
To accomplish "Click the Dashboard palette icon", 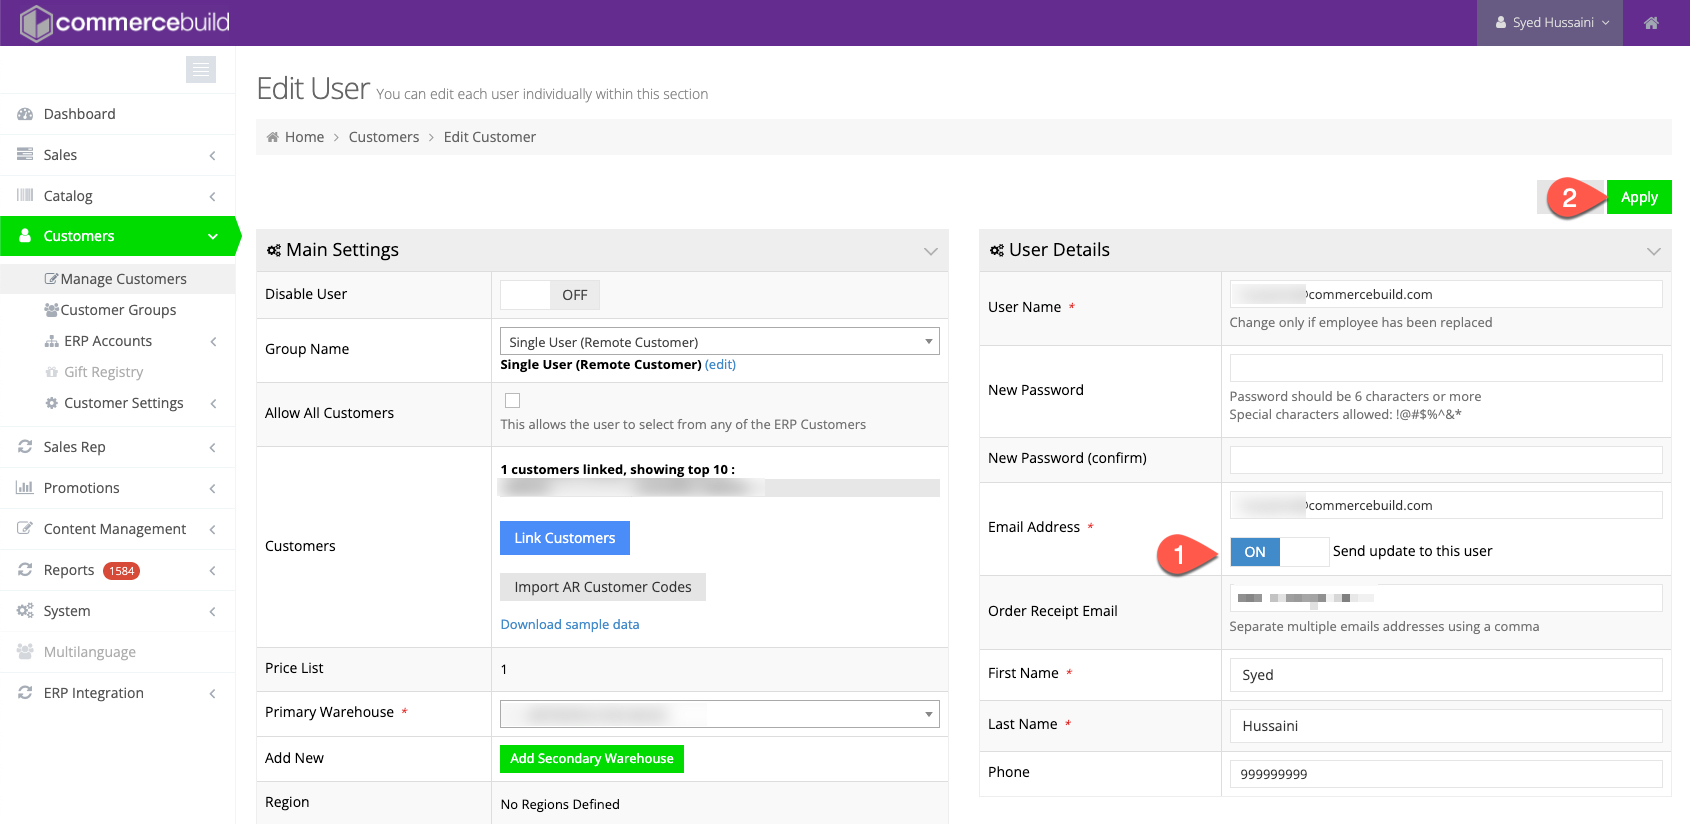I will [25, 114].
